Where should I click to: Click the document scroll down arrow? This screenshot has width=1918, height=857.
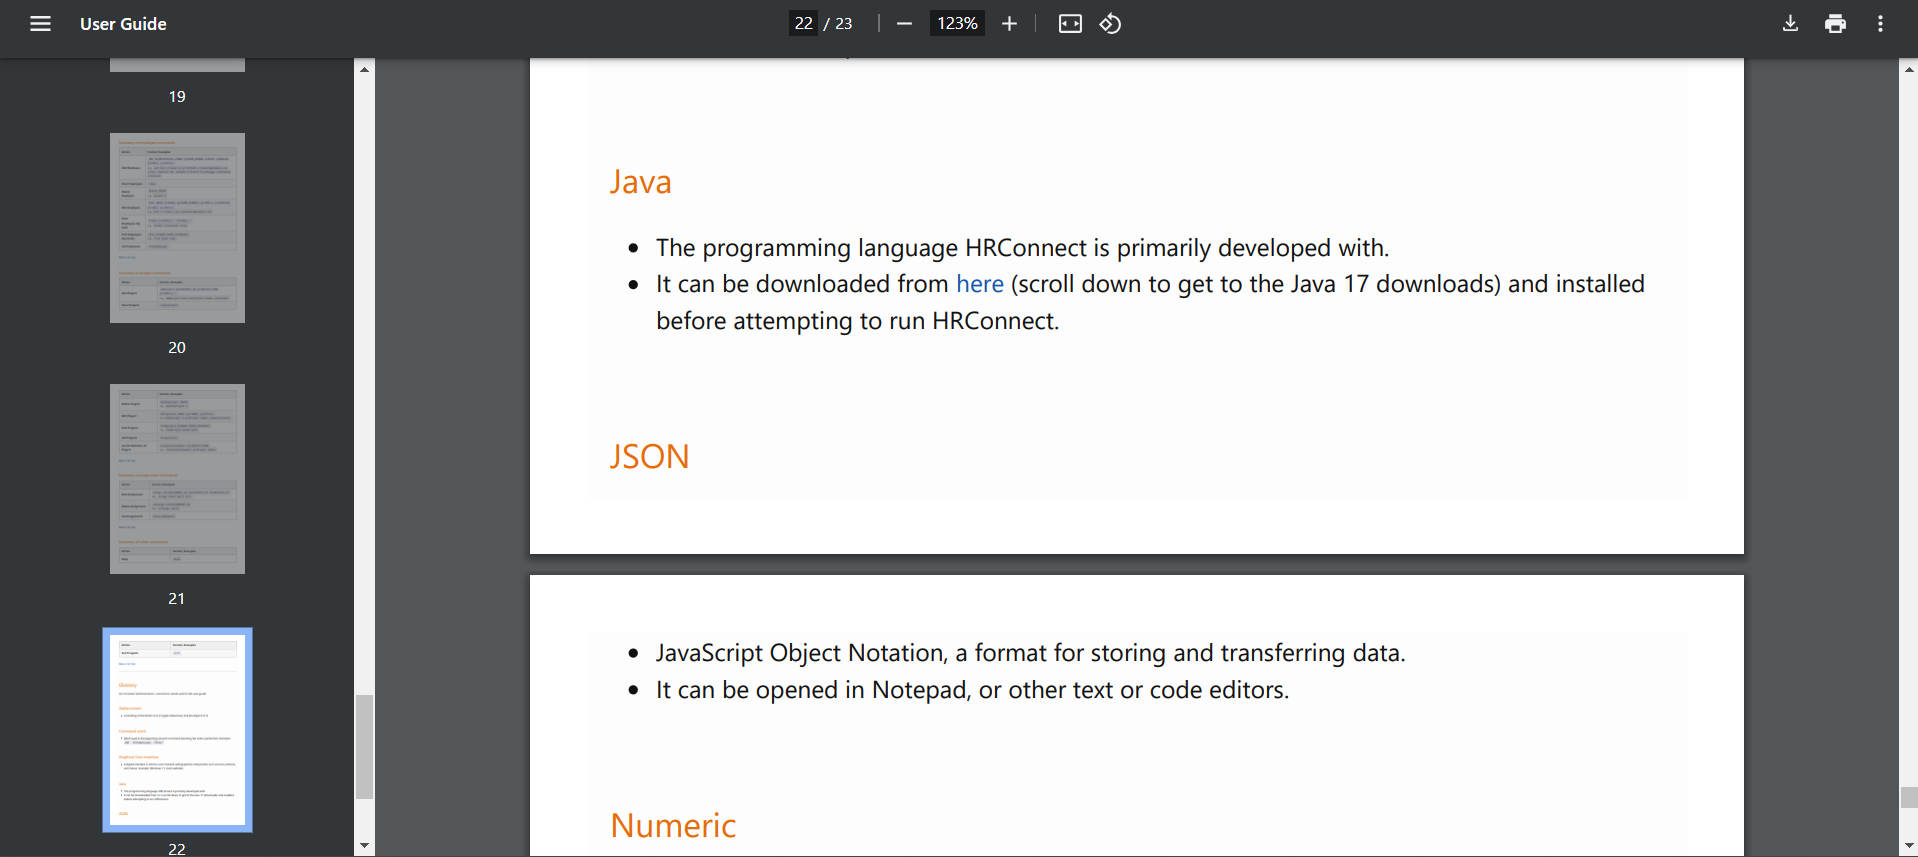[1909, 846]
